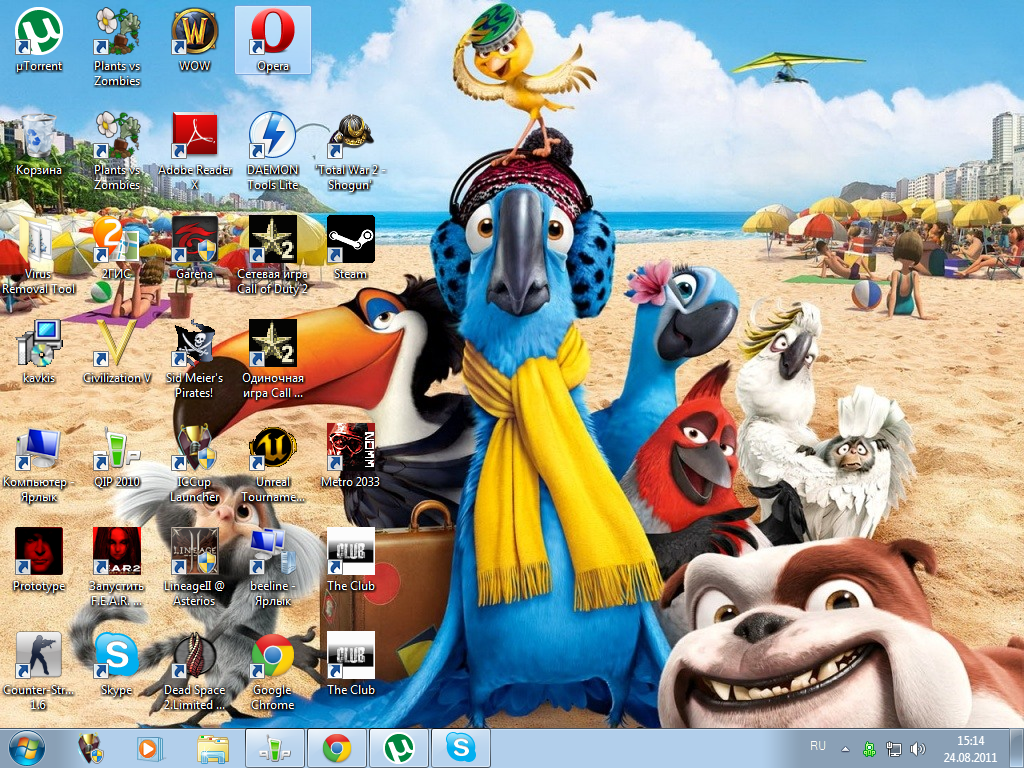Select Sid Meier's Pirates! shortcut
This screenshot has width=1024, height=768.
click(x=195, y=360)
